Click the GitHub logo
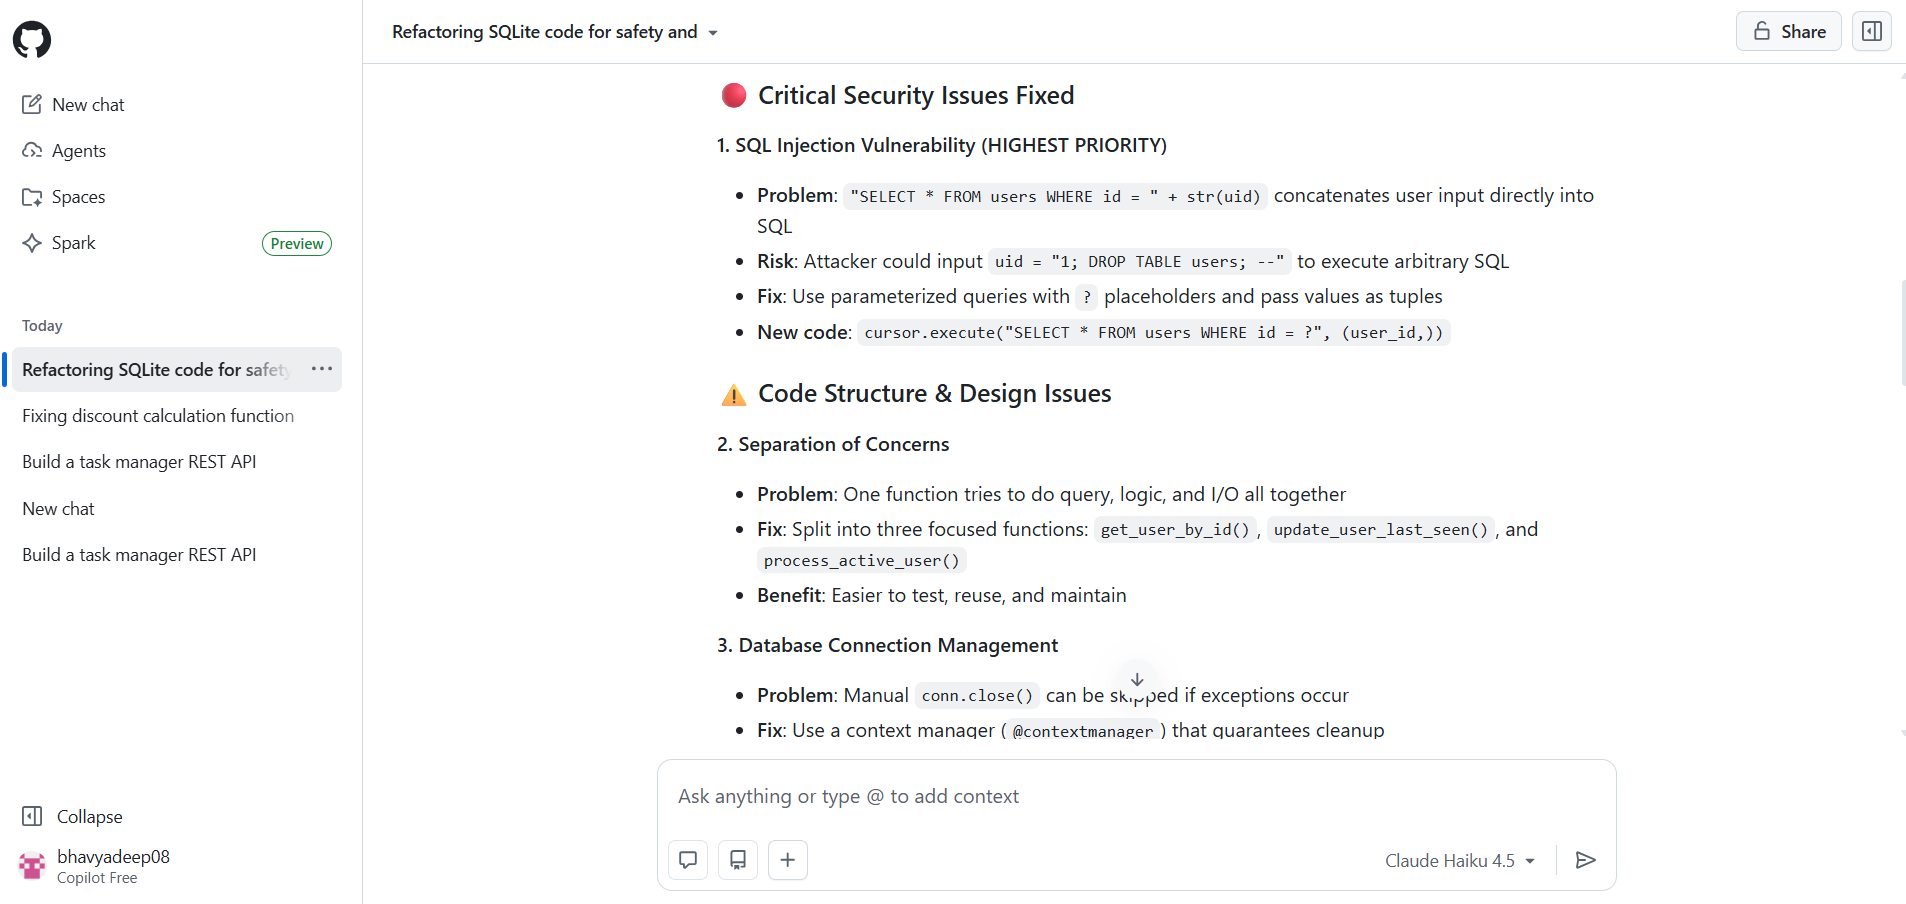 [x=31, y=39]
